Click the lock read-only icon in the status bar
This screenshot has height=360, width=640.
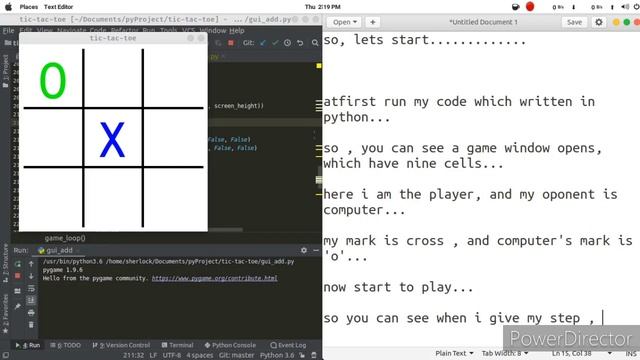click(x=302, y=356)
